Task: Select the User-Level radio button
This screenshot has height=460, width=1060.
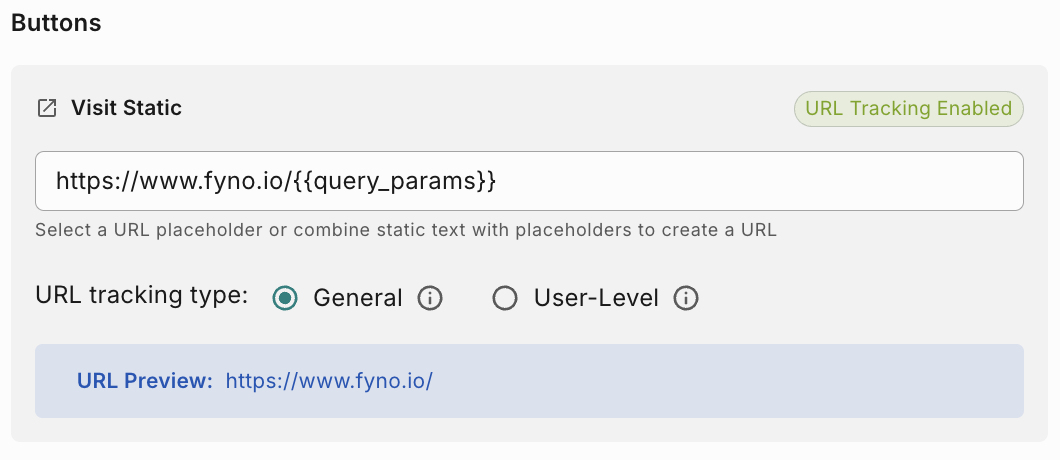Action: click(x=505, y=298)
